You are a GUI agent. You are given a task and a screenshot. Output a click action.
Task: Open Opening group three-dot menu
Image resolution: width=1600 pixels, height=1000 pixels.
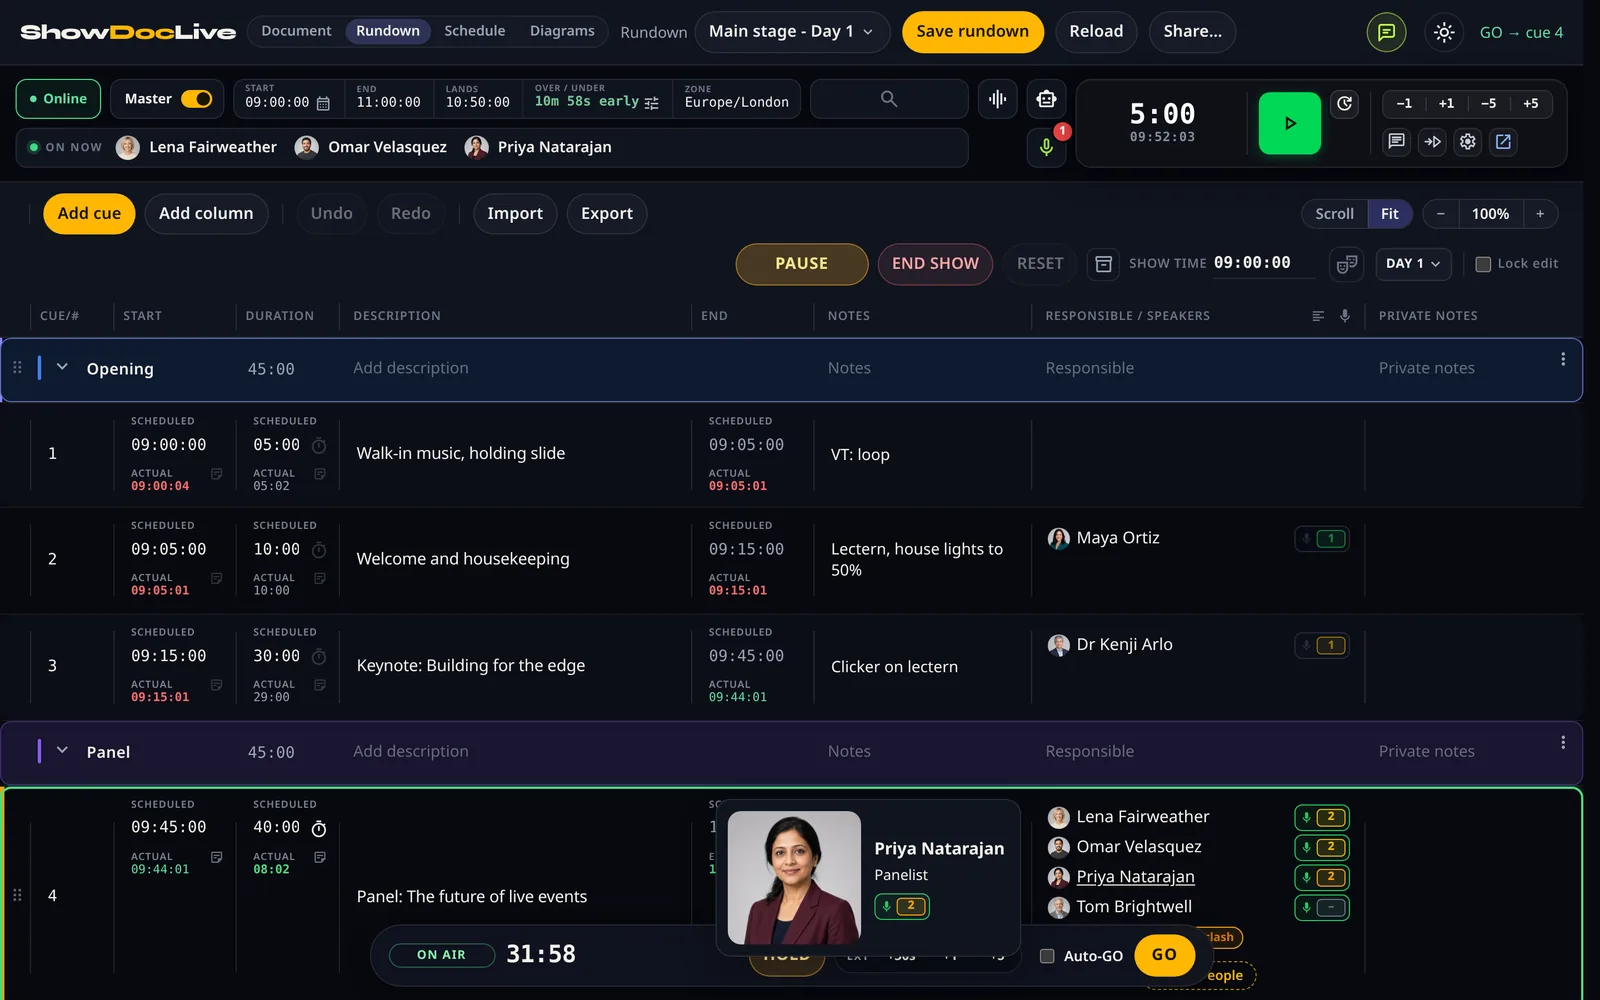tap(1563, 359)
